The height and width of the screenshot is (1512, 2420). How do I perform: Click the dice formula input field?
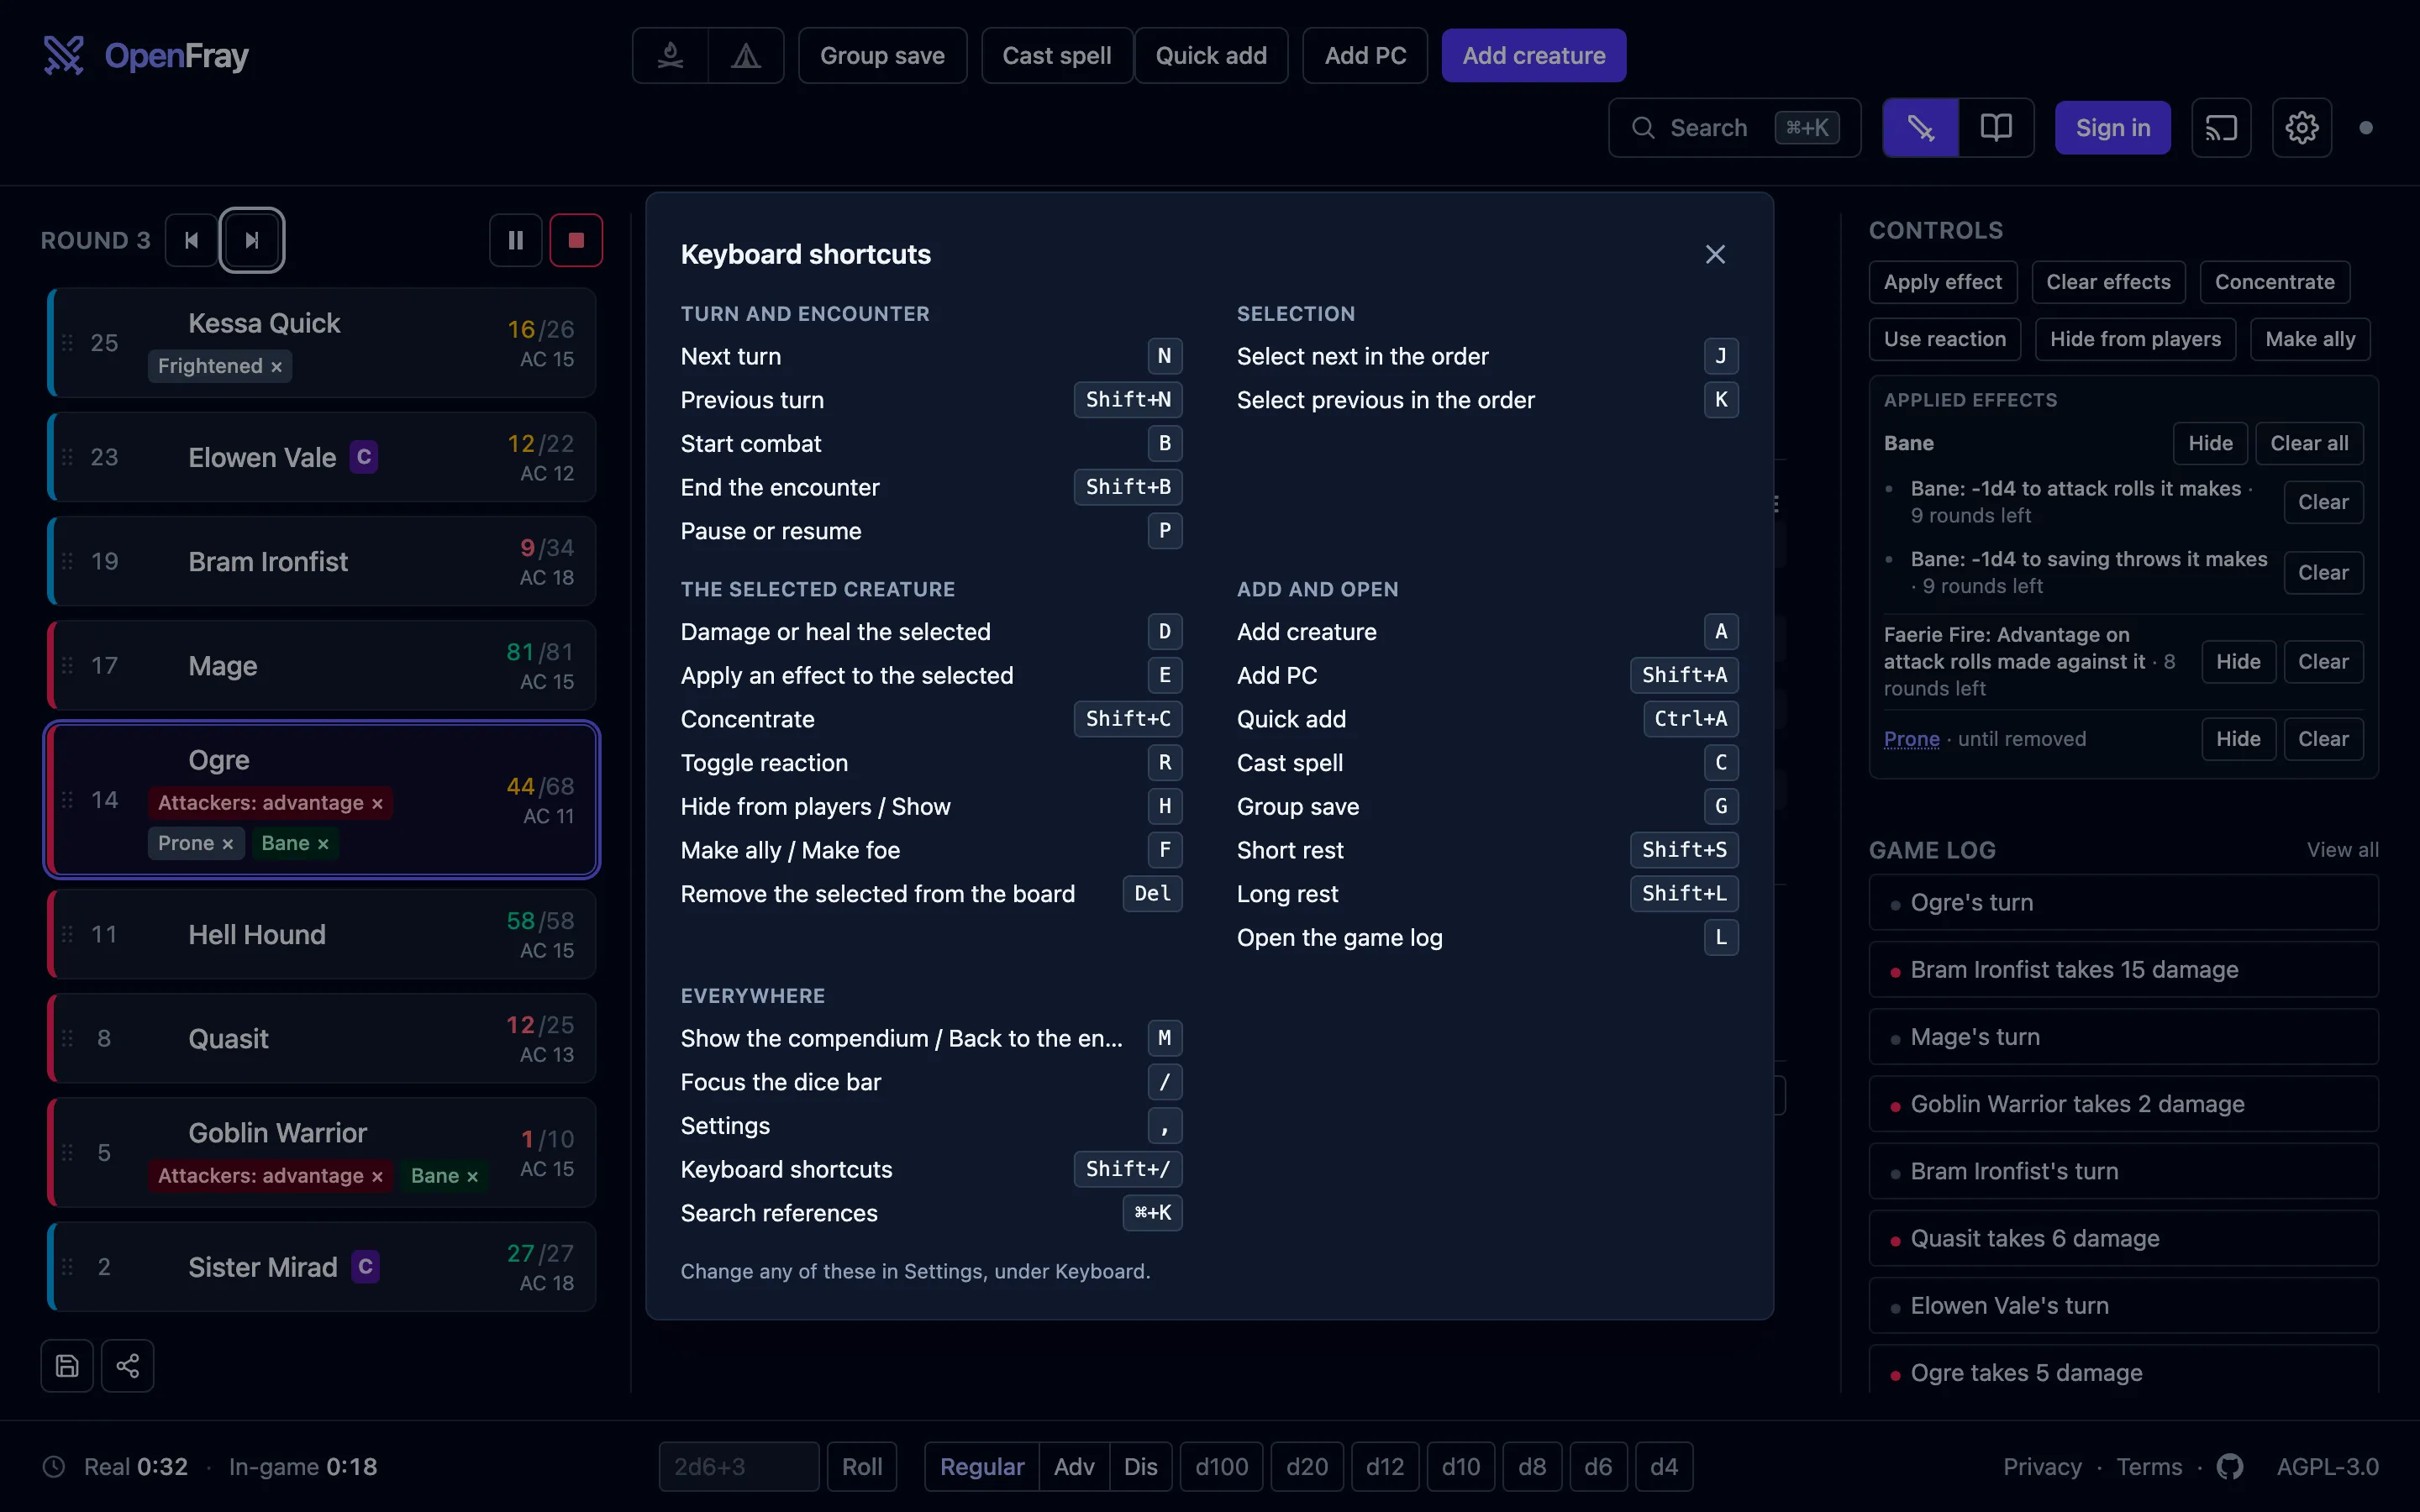pos(739,1467)
